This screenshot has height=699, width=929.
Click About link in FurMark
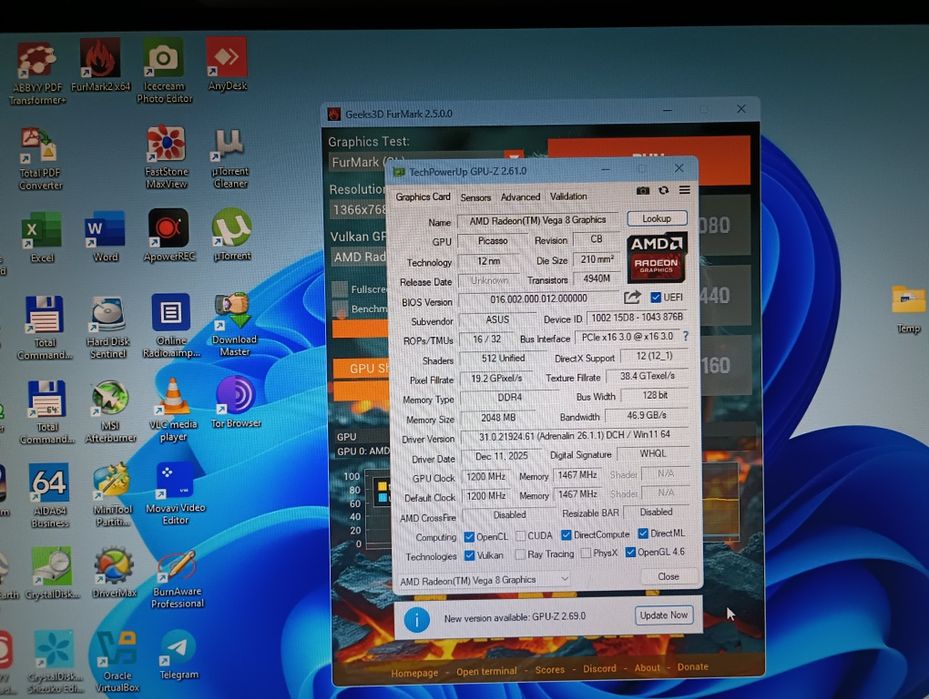click(x=647, y=668)
